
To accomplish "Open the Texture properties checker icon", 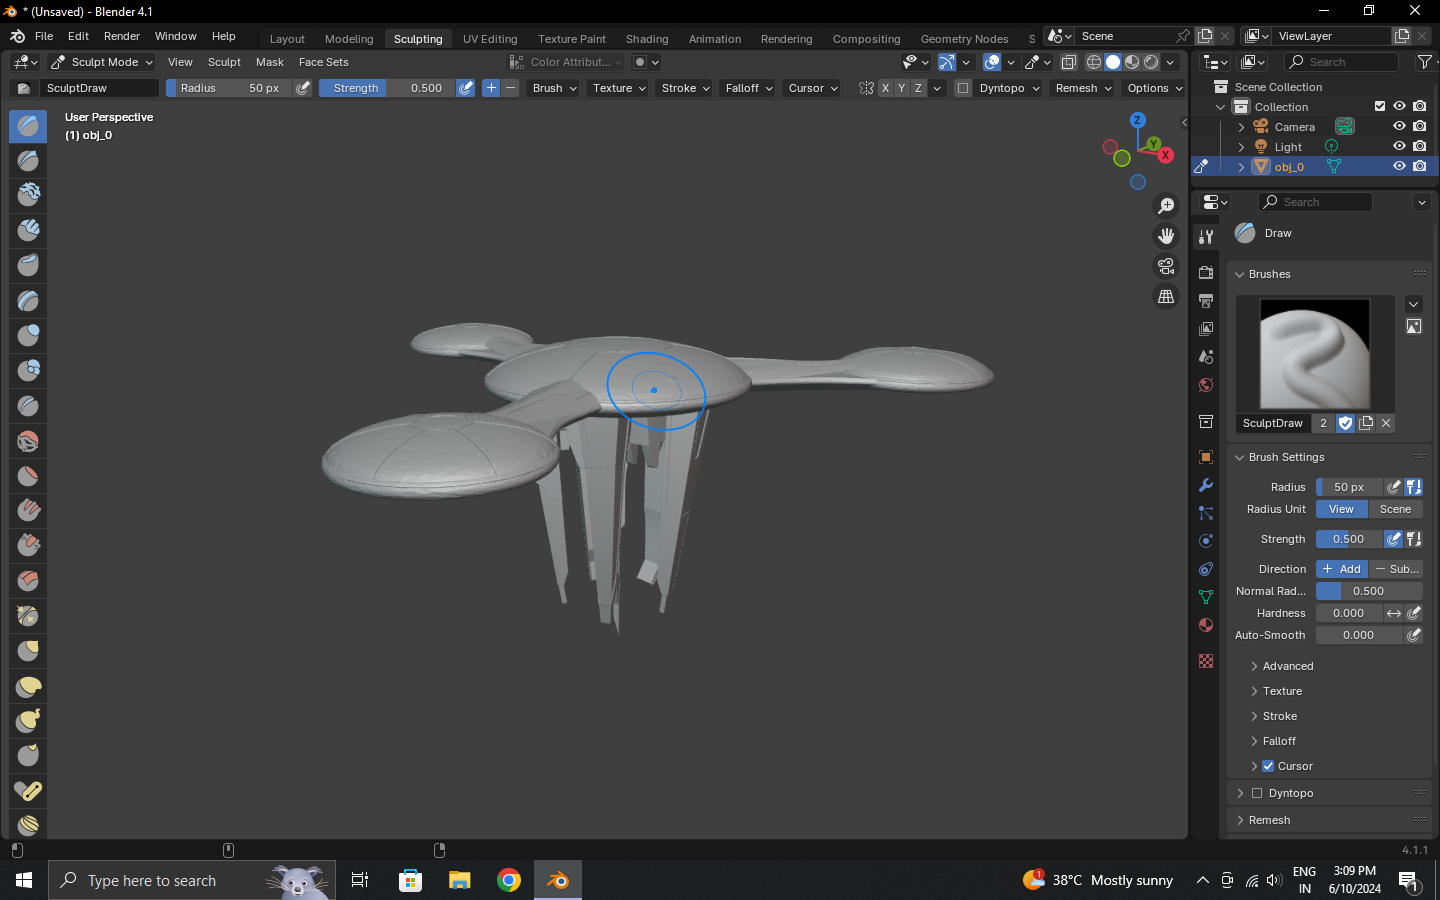I will (x=1206, y=661).
